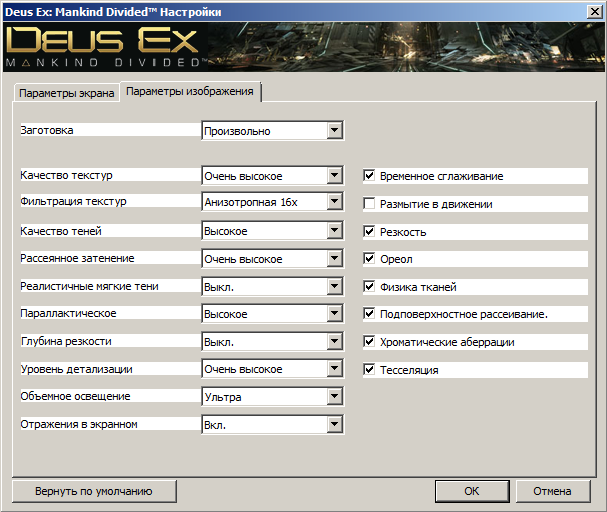Disable the Тесселяция checkbox
607x512 pixels.
369,370
